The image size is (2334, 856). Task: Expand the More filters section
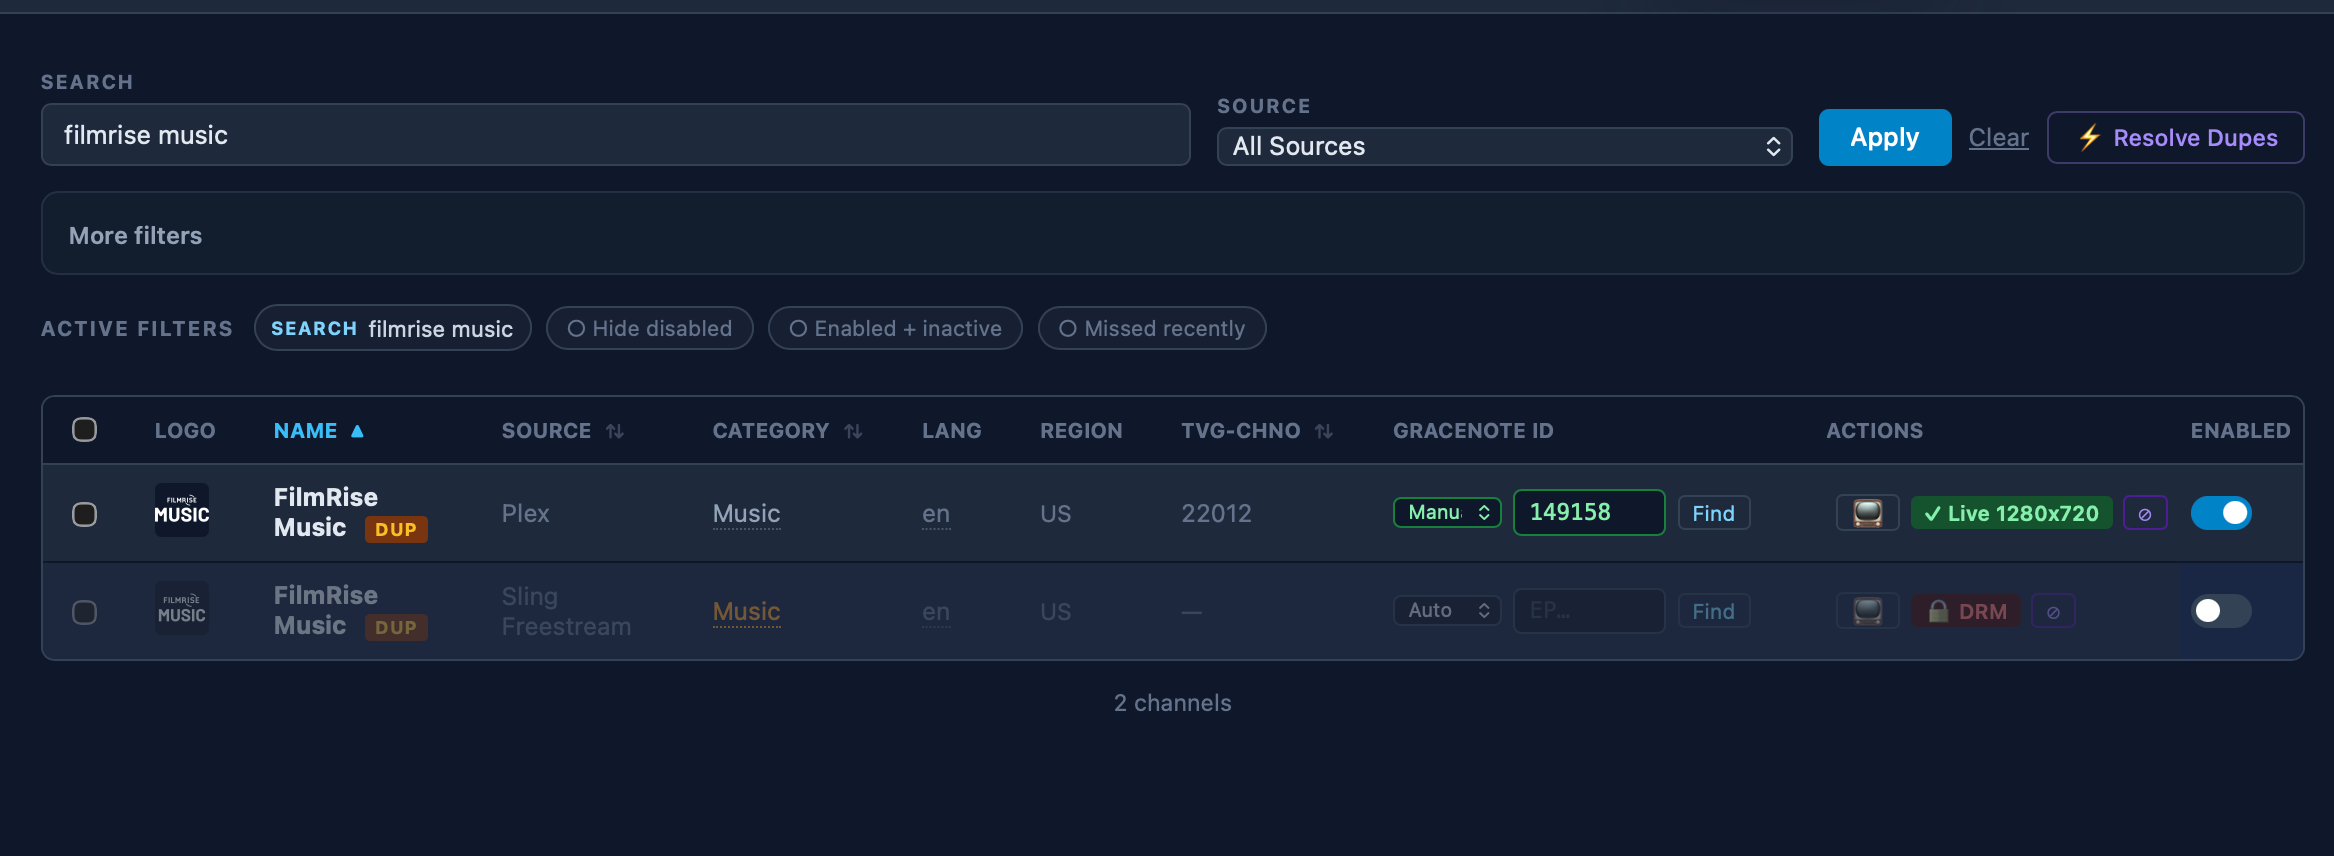coord(136,235)
